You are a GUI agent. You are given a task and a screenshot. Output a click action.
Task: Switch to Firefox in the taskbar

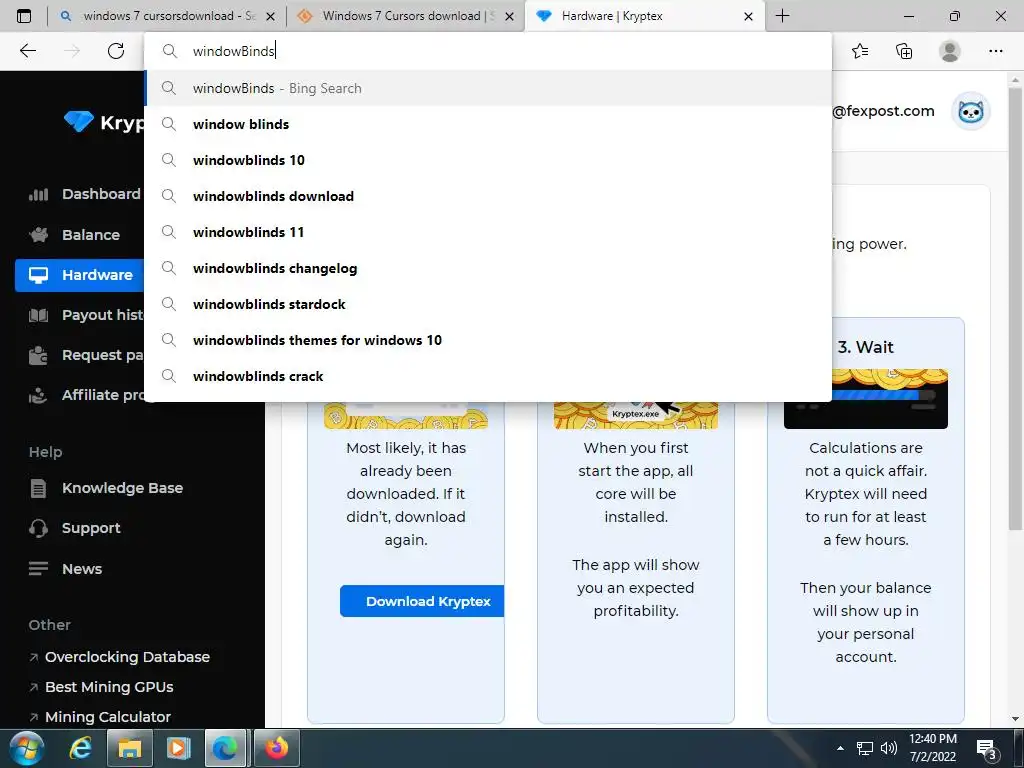276,748
